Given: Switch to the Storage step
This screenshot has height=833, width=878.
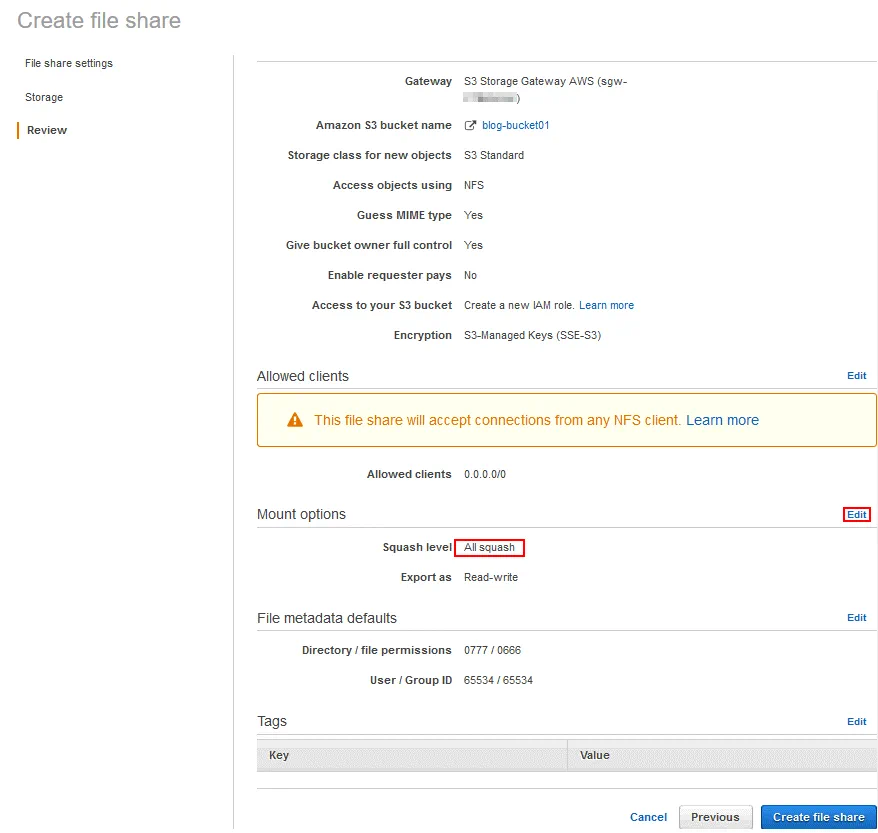Looking at the screenshot, I should (44, 97).
